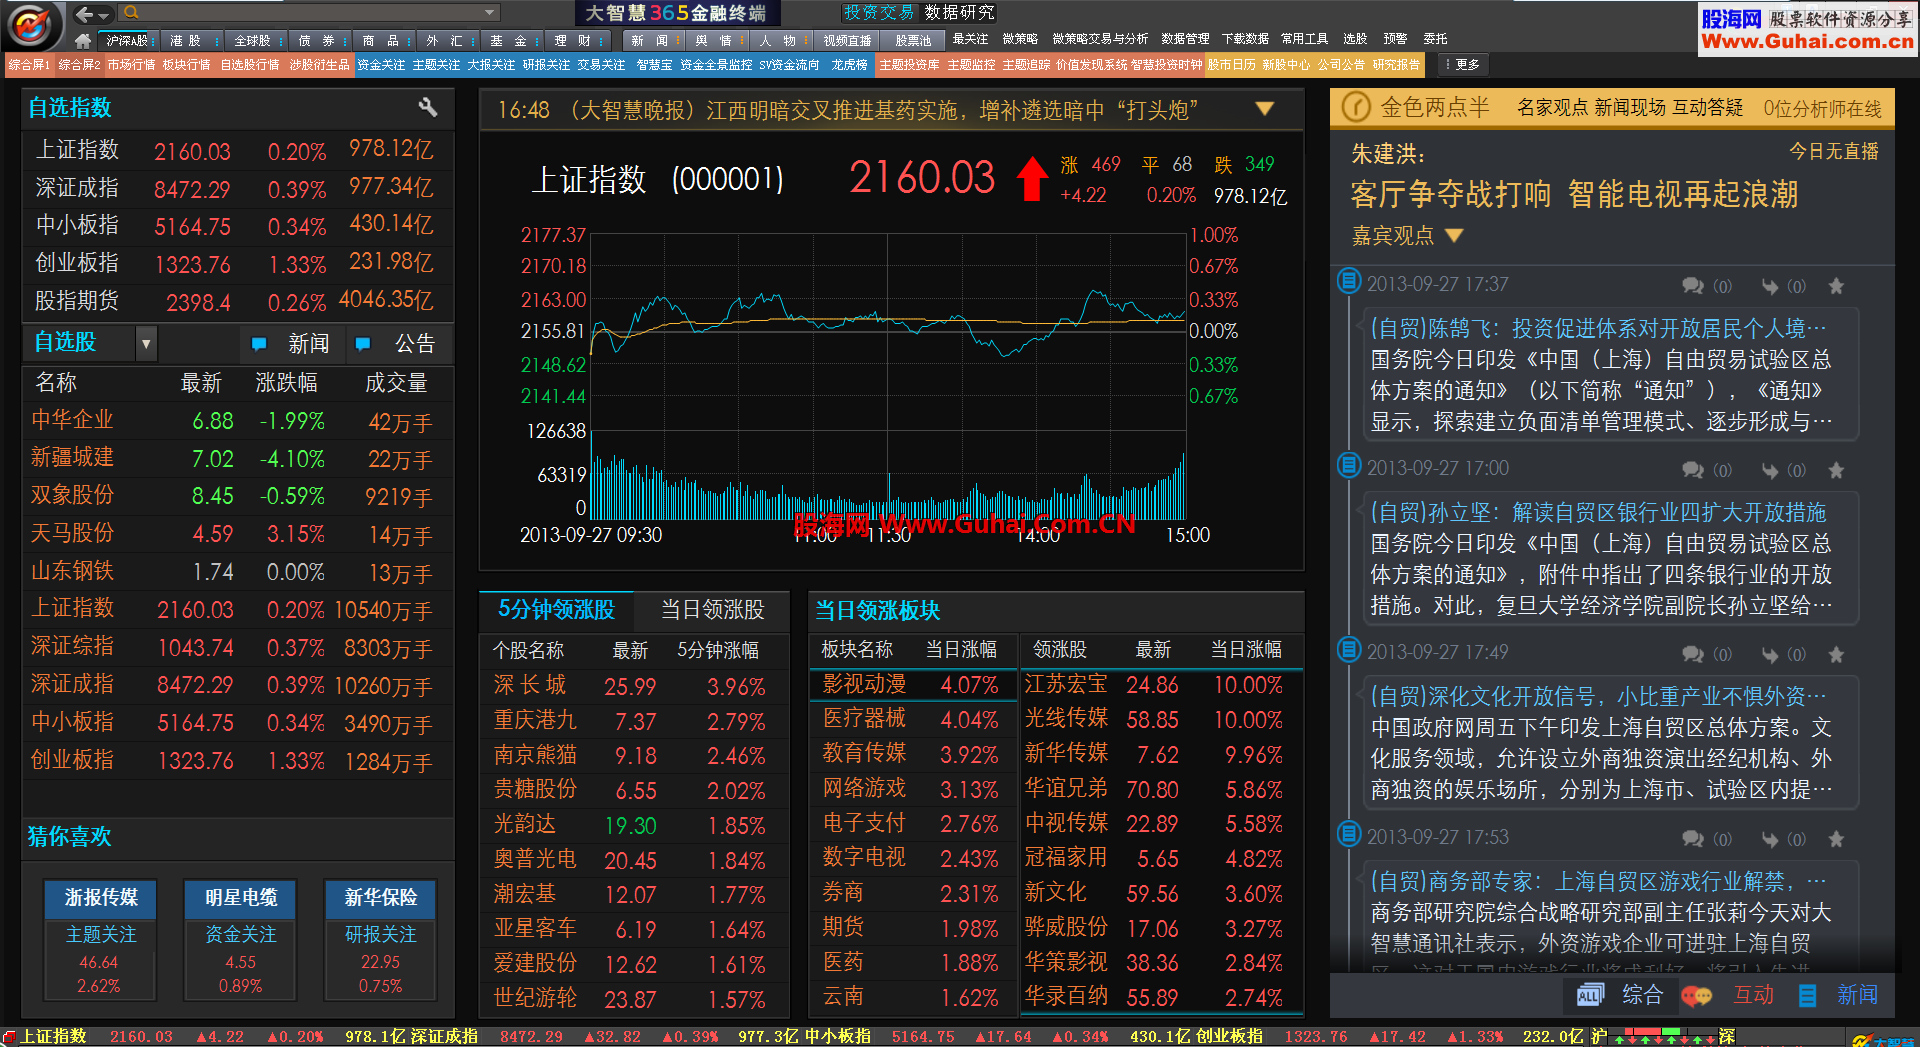The width and height of the screenshot is (1920, 1047).
Task: Open comments on the 17:37 post
Action: click(x=1693, y=286)
